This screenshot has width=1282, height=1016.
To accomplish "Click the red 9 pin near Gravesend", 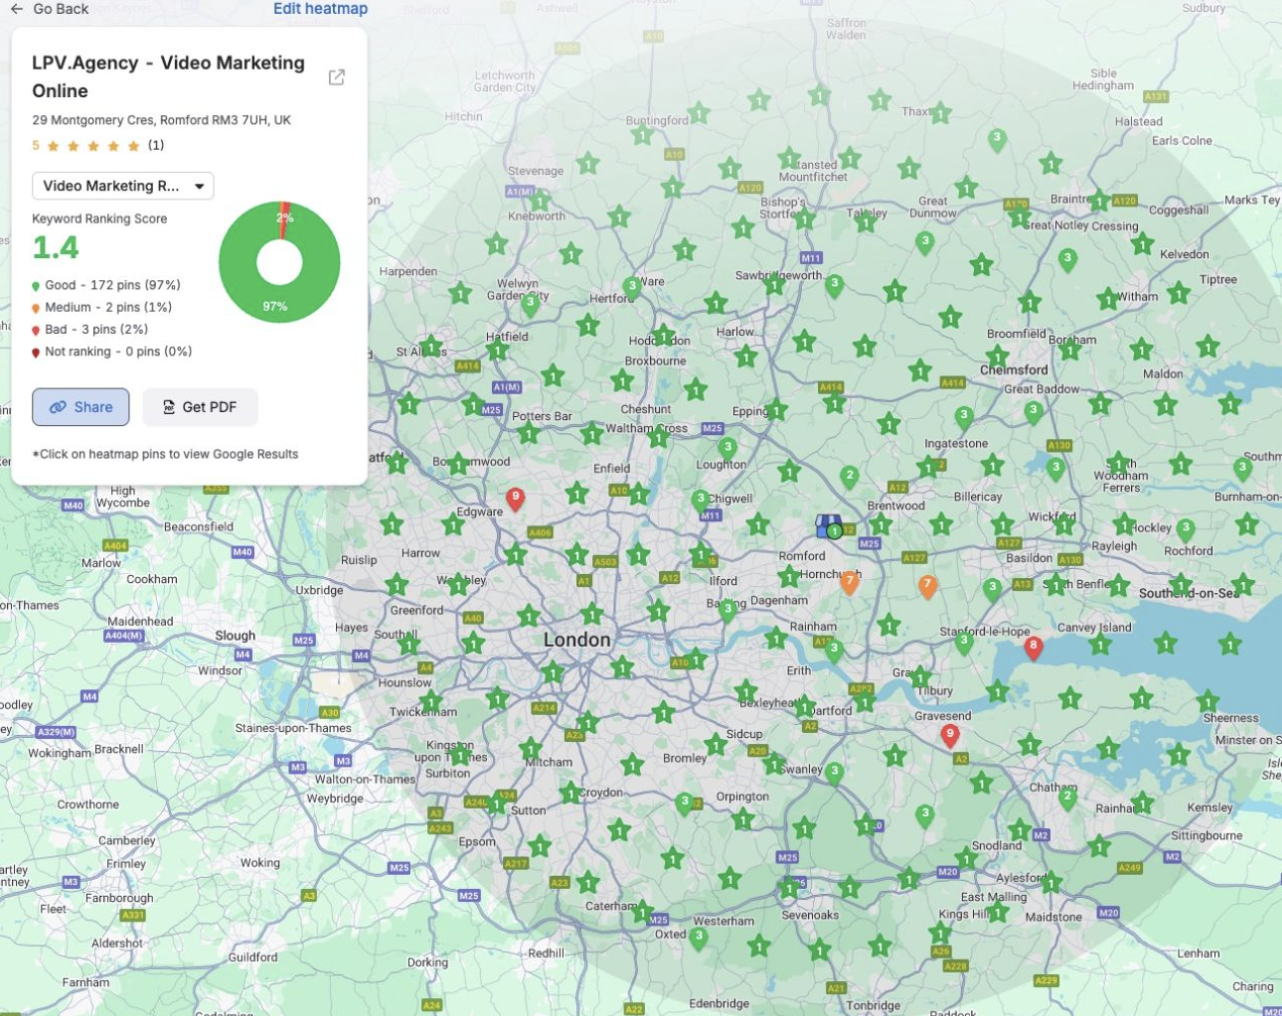I will pos(950,735).
